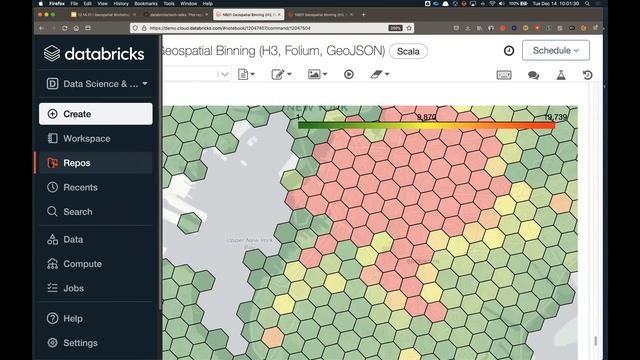This screenshot has height=360, width=640.
Task: Go to Compute in the sidebar
Action: [96, 264]
